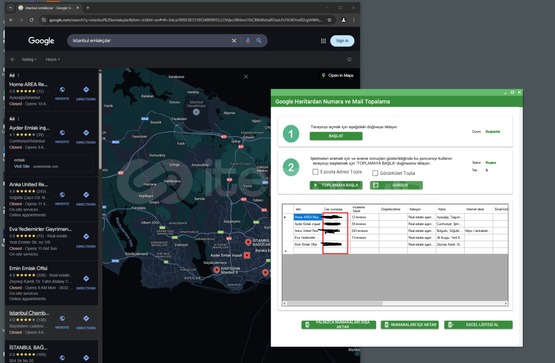Screen dimensions: 555x363
Task: Go back using the Chrome back arrow
Action: pos(11,20)
